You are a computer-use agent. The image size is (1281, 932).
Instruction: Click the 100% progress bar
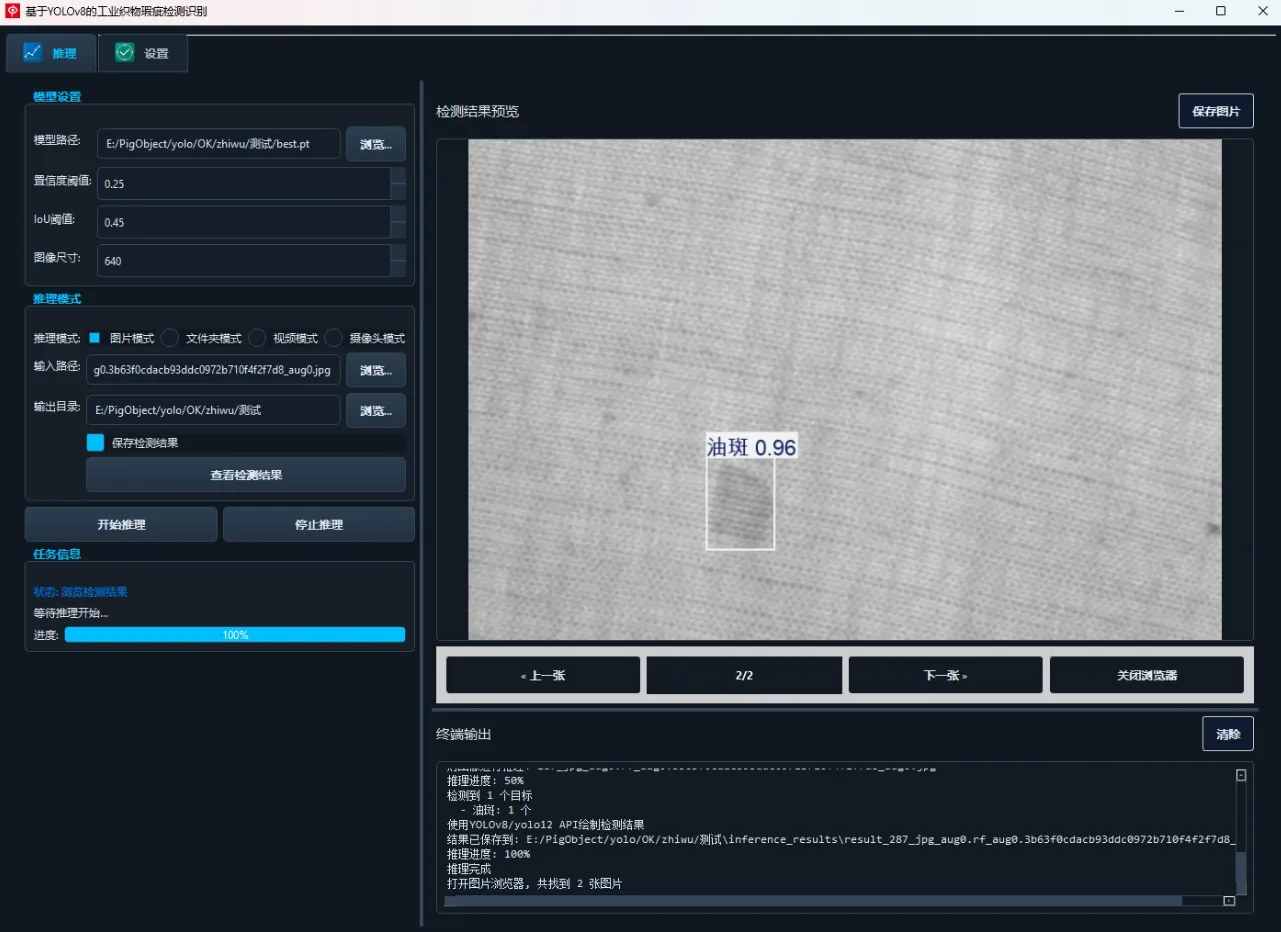pos(234,634)
